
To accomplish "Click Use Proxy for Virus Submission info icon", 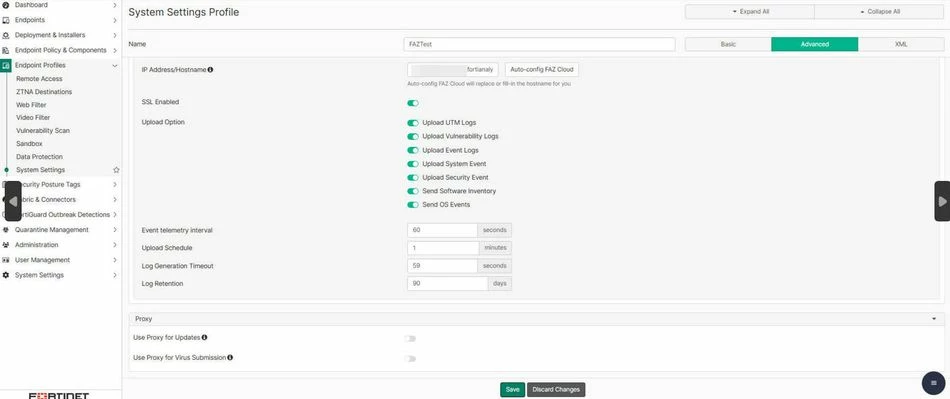I will click(x=230, y=357).
